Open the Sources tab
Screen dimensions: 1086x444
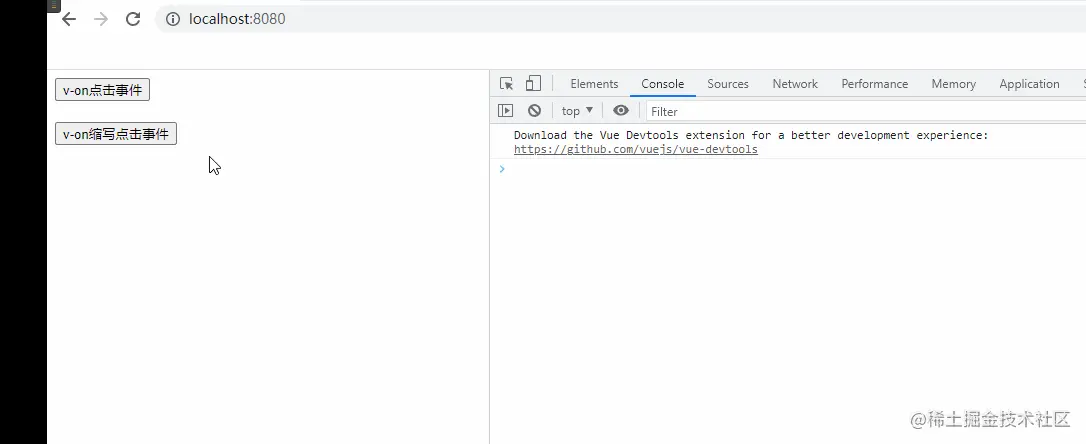728,84
